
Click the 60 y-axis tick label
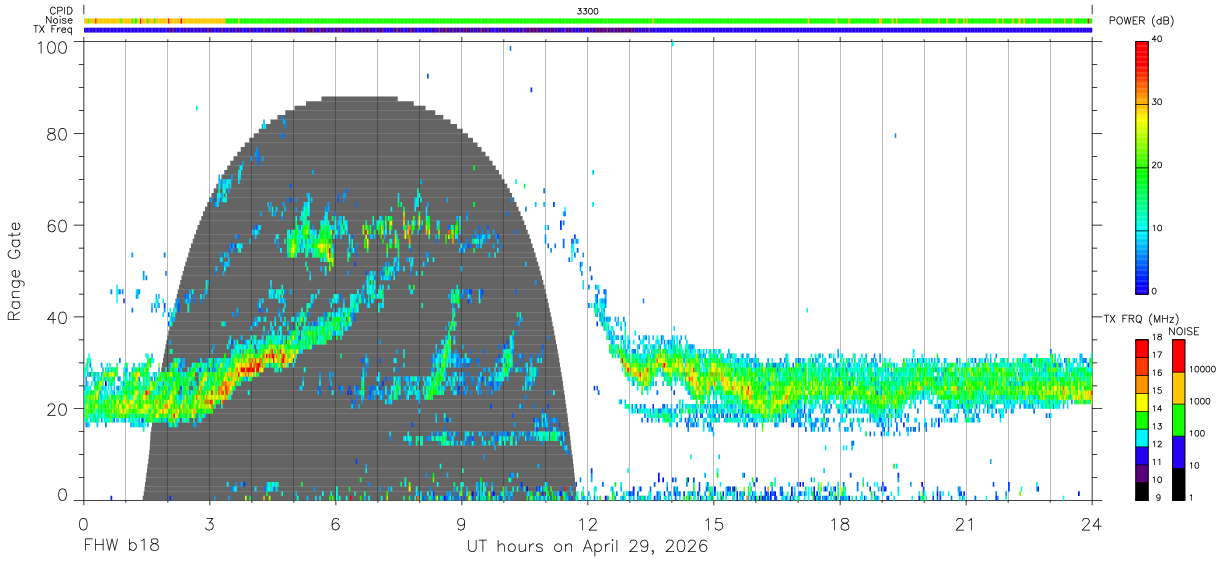point(59,226)
